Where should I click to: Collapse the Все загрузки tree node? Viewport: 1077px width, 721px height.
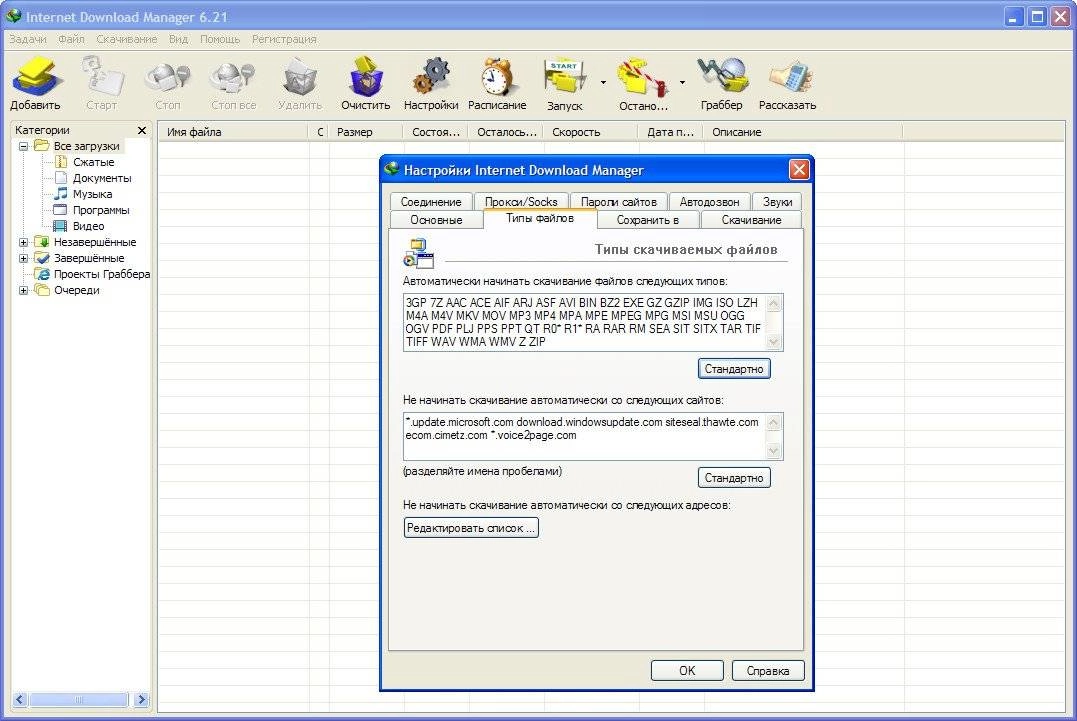(23, 146)
